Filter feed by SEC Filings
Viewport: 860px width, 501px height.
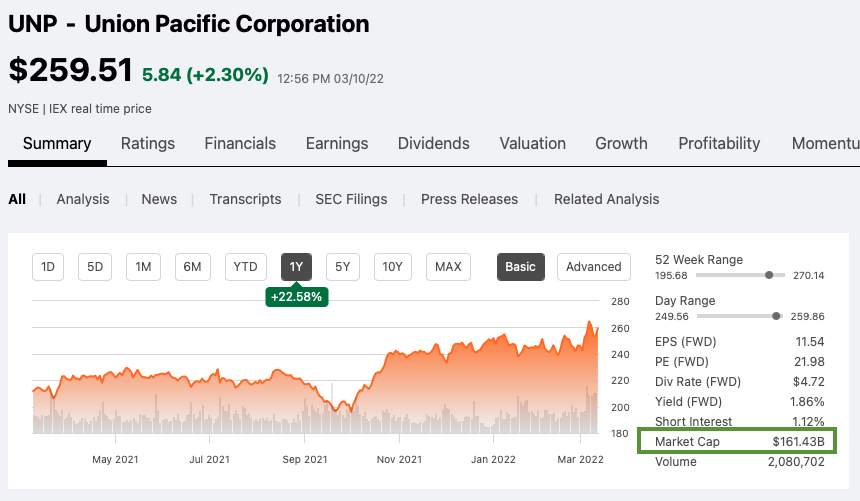(x=351, y=199)
